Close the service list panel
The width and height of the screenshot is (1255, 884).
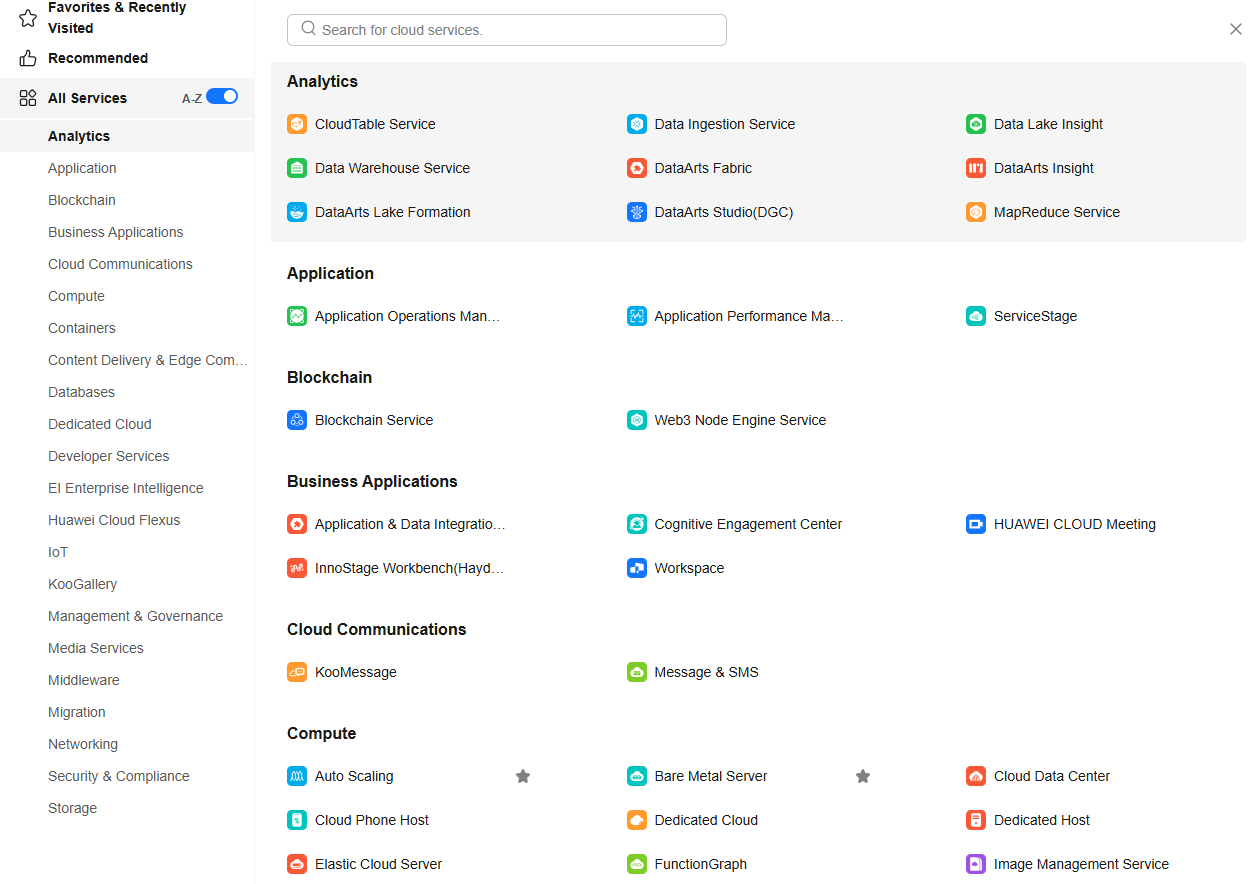pyautogui.click(x=1236, y=29)
